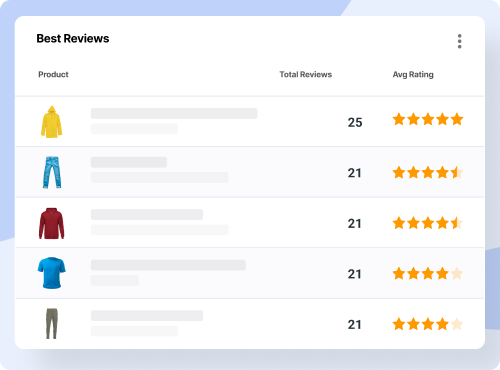Click the raincoat product title placeholder
Screen dimensions: 500x370
coord(174,113)
